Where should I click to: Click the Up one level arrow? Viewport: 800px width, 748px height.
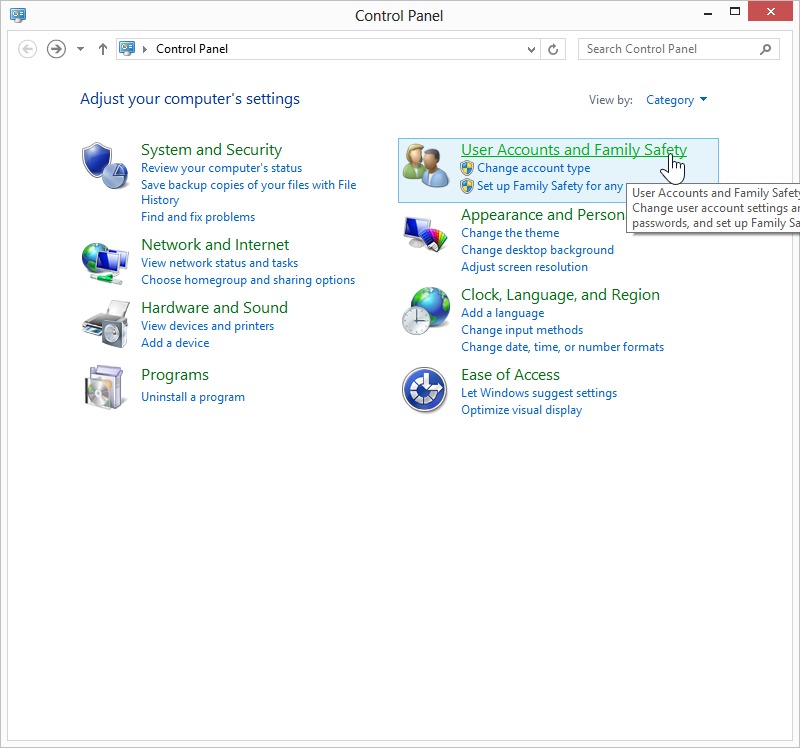pyautogui.click(x=102, y=49)
